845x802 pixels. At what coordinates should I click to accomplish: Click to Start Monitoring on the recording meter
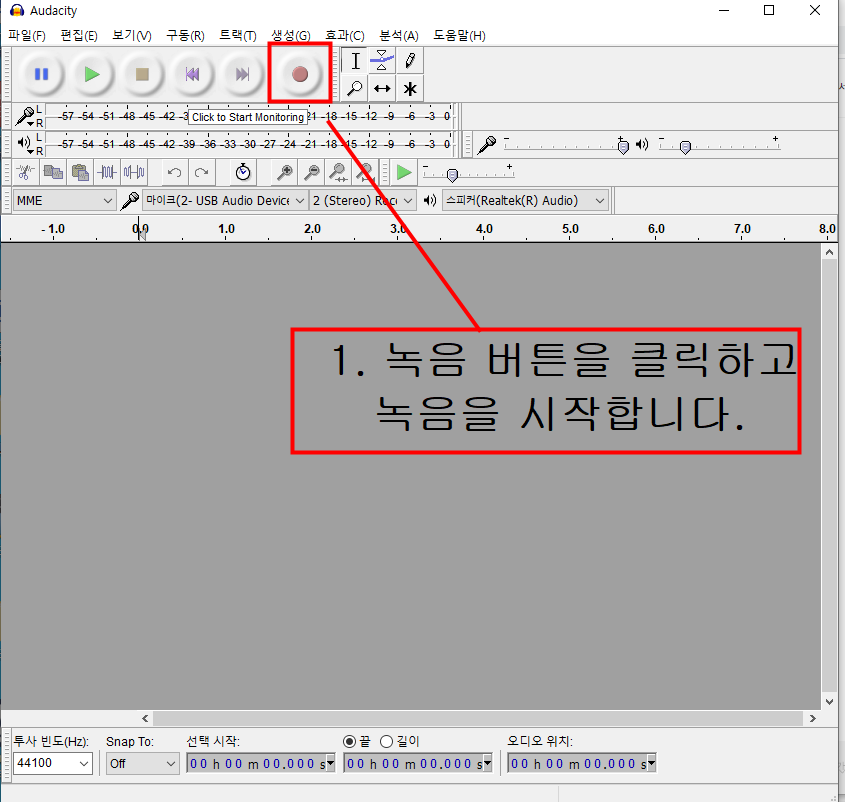[x=248, y=117]
